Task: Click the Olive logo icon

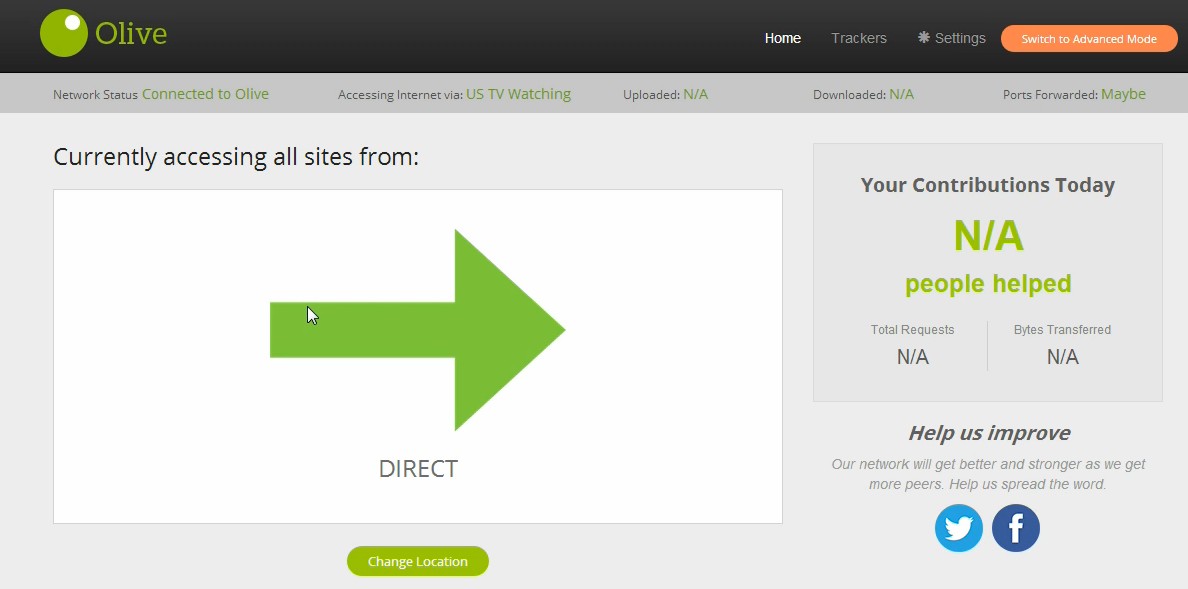Action: point(64,33)
